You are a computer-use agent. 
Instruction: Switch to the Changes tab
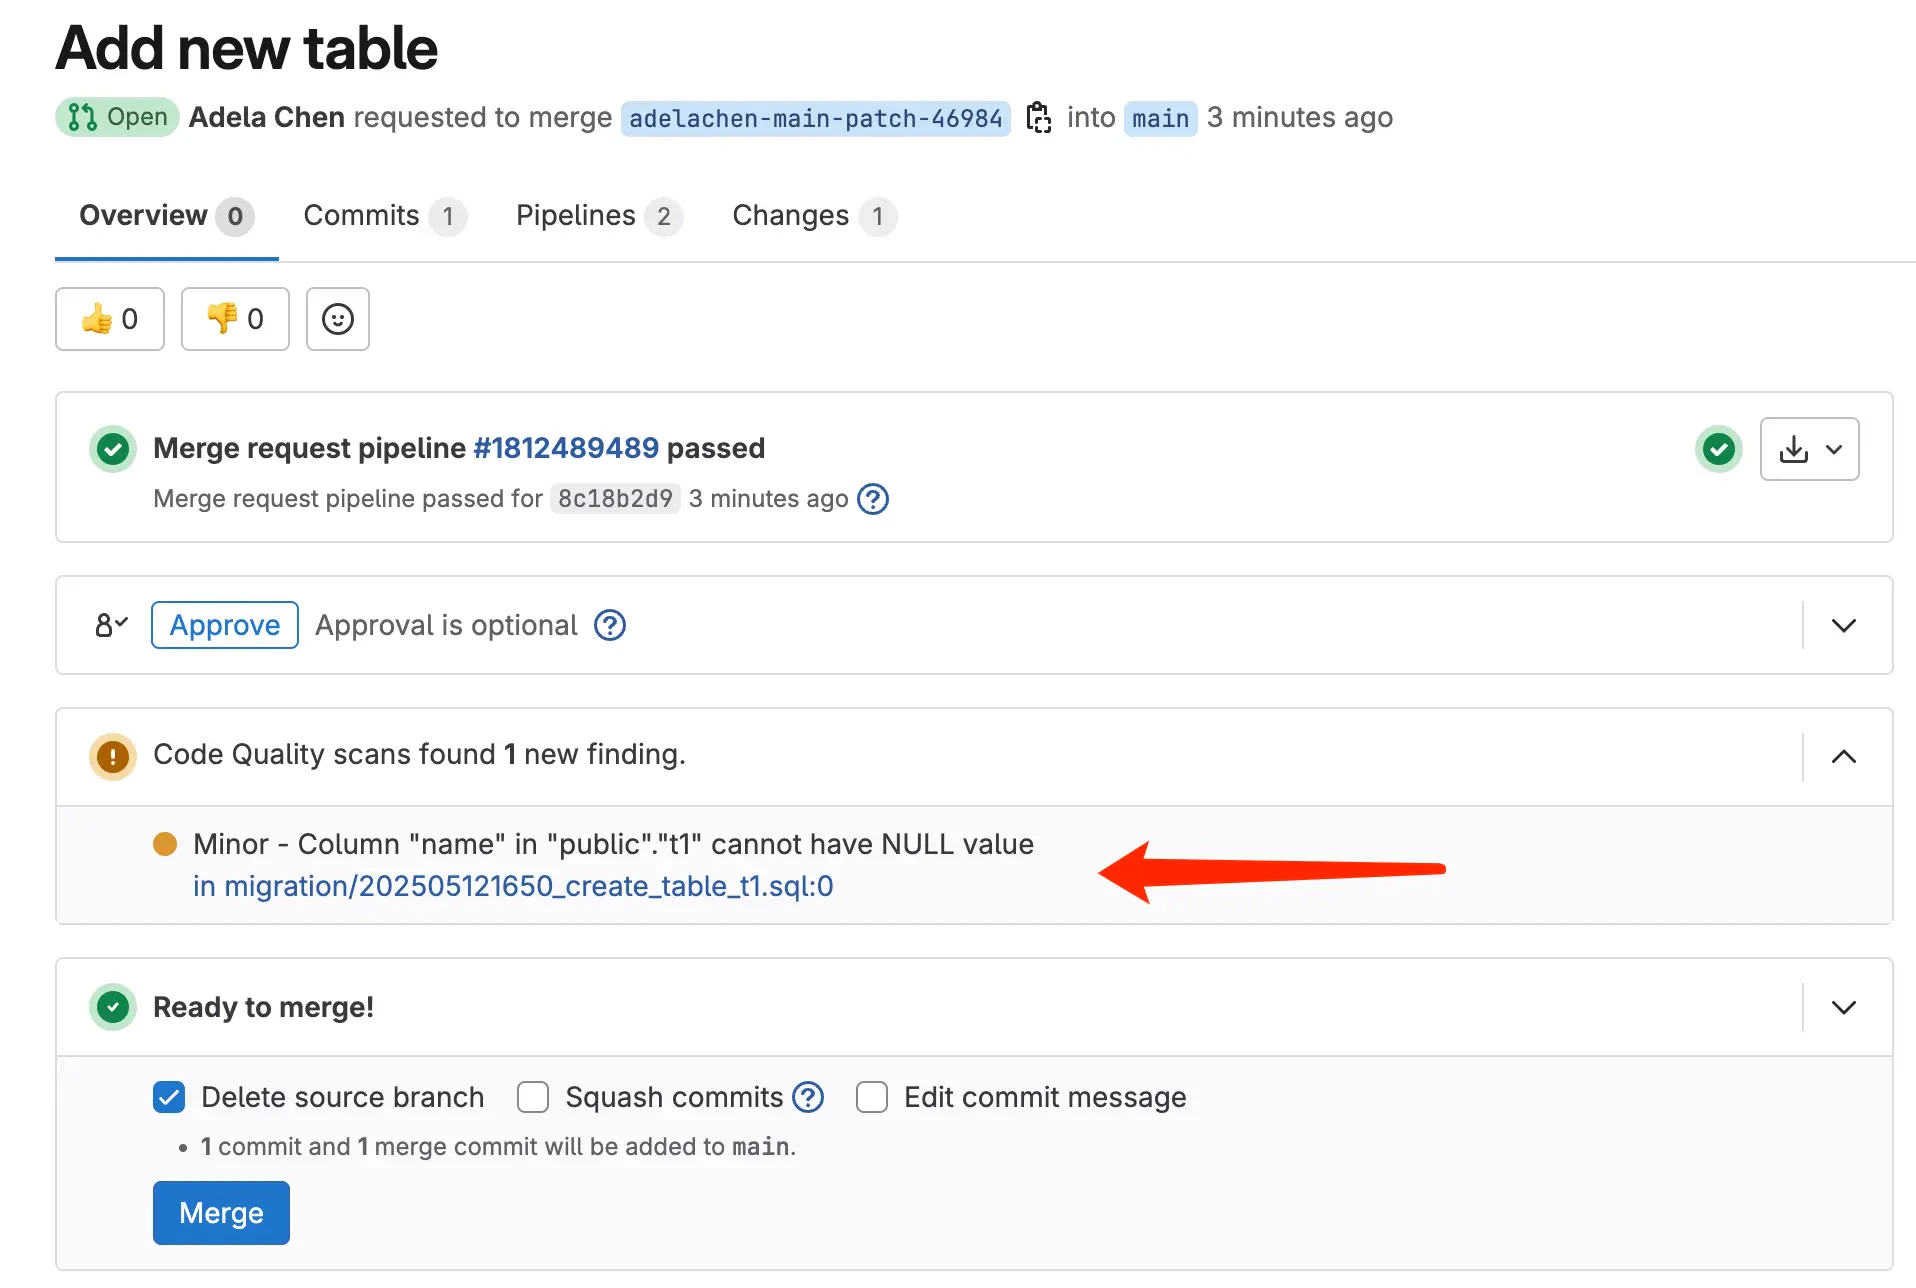[789, 216]
